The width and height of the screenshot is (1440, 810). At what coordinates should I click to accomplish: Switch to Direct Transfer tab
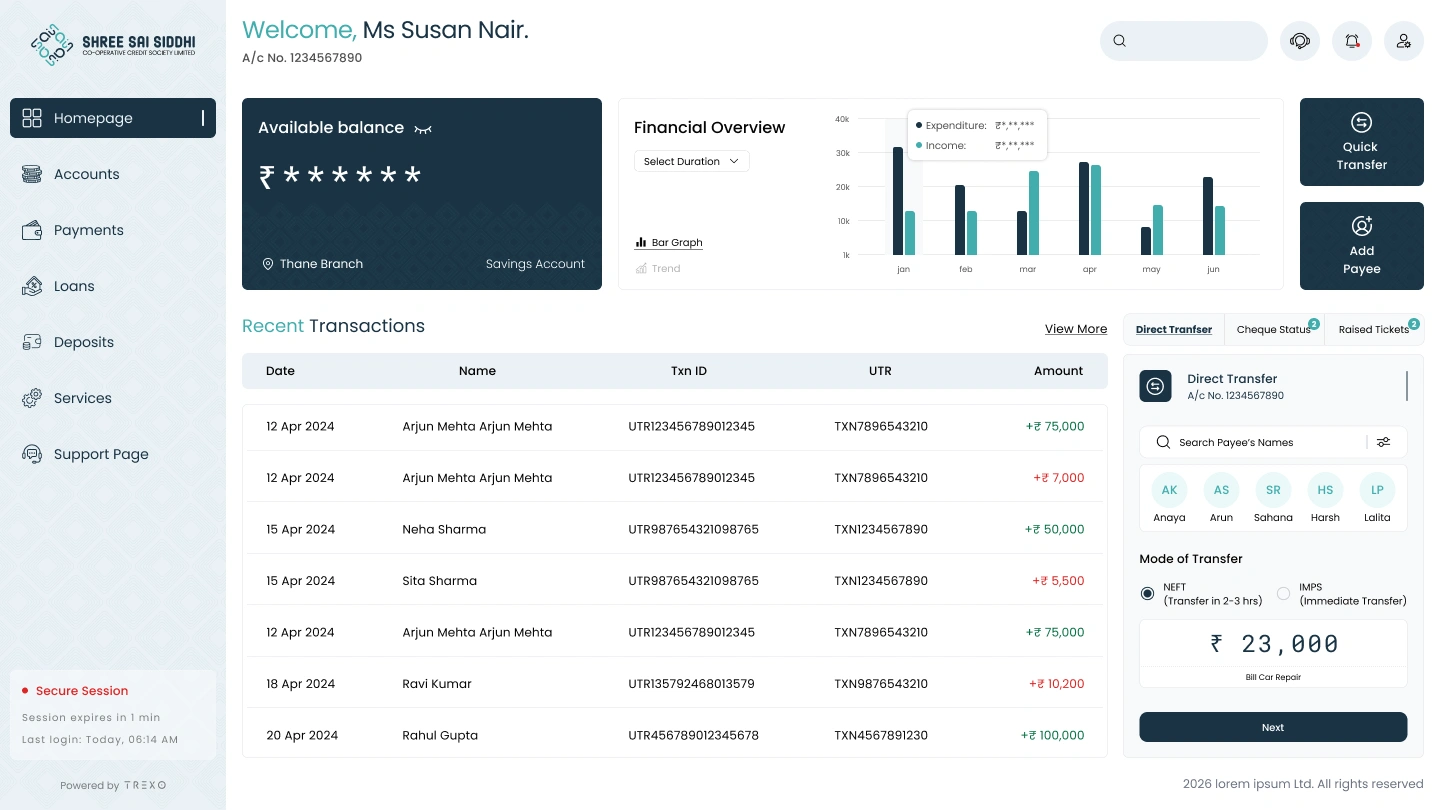1174,329
